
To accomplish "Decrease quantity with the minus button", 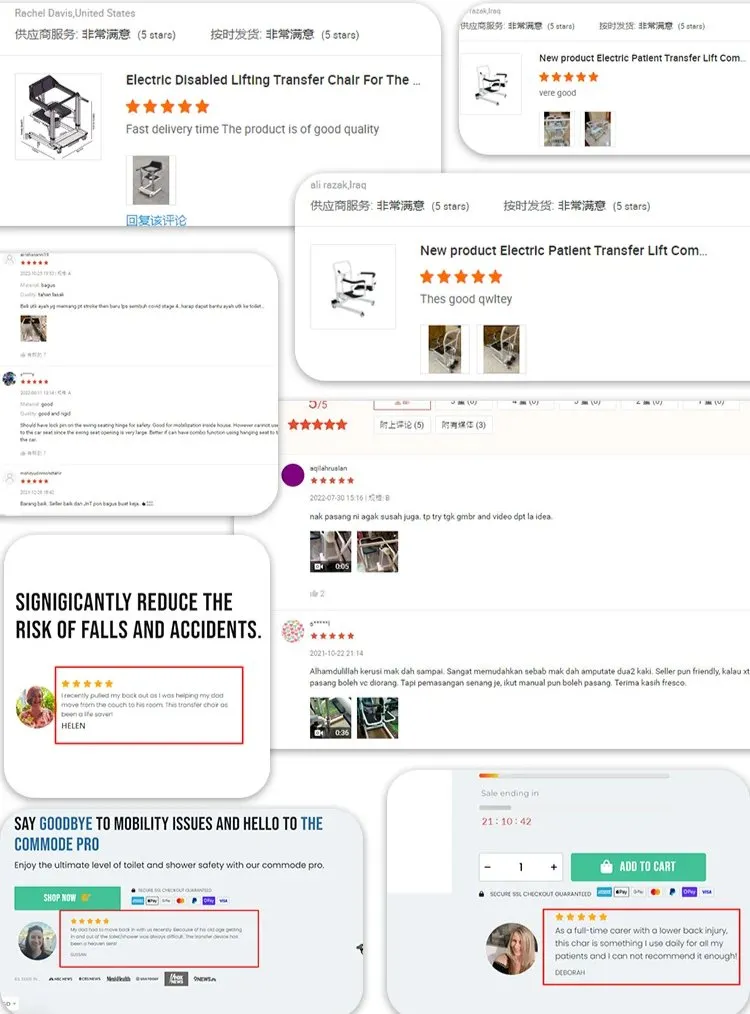I will (x=488, y=867).
